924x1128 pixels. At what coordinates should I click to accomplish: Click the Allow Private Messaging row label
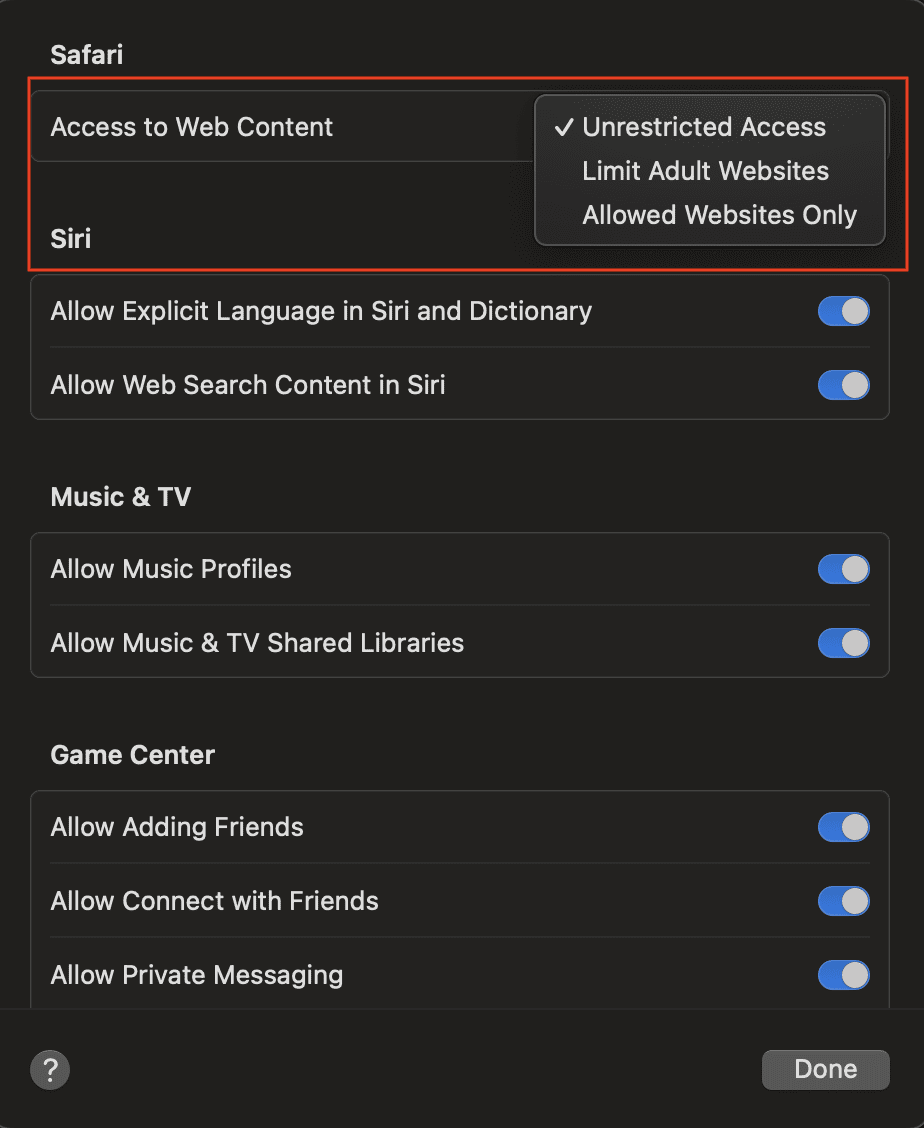[x=196, y=975]
